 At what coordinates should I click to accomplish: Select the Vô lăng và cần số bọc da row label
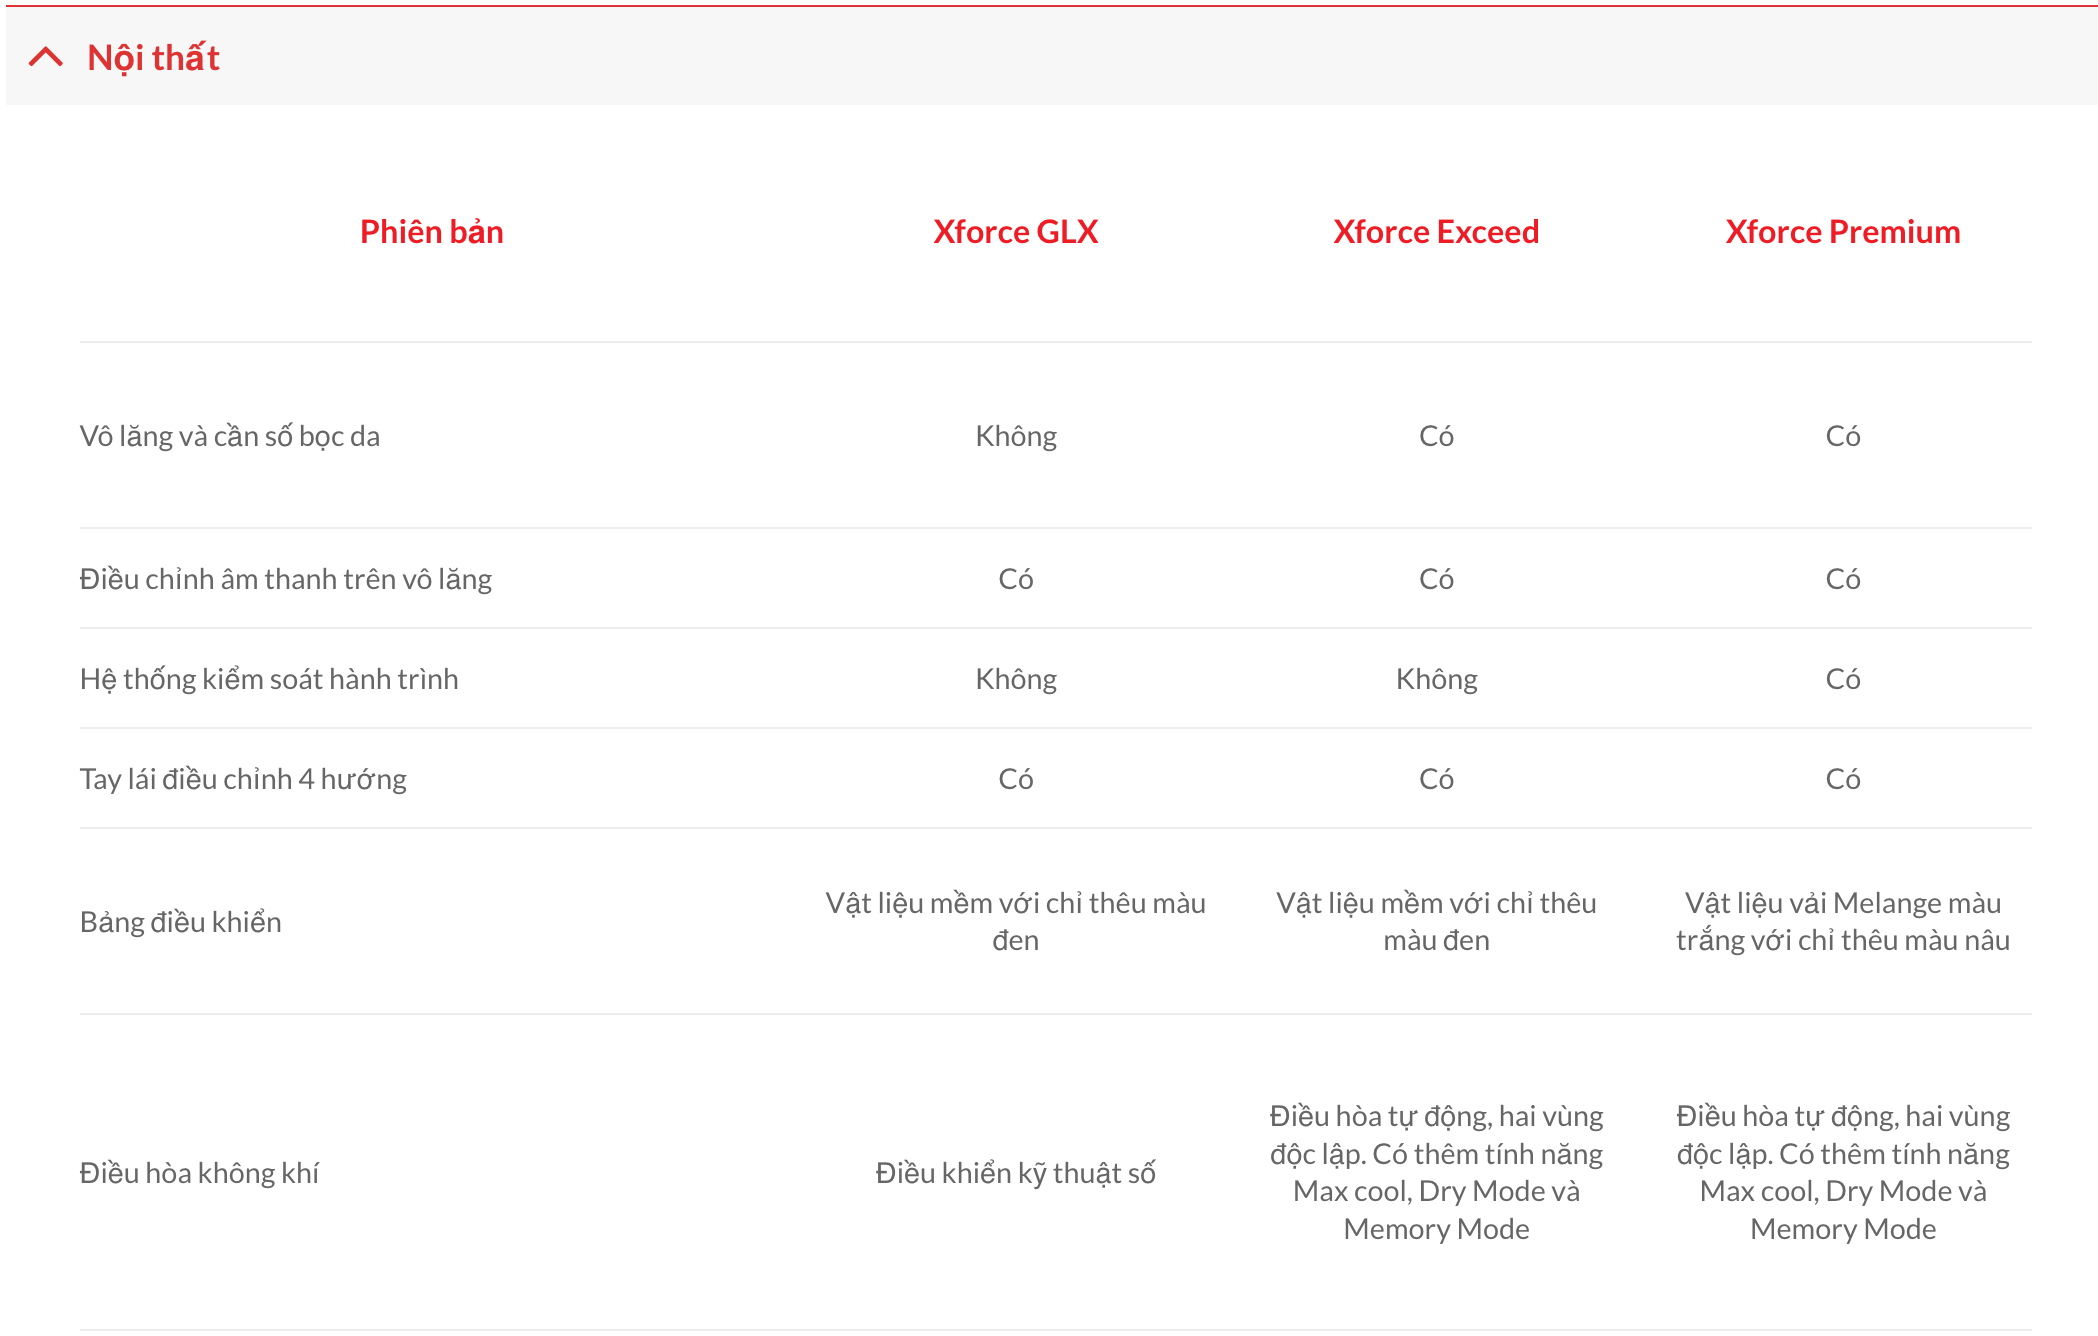[x=230, y=436]
